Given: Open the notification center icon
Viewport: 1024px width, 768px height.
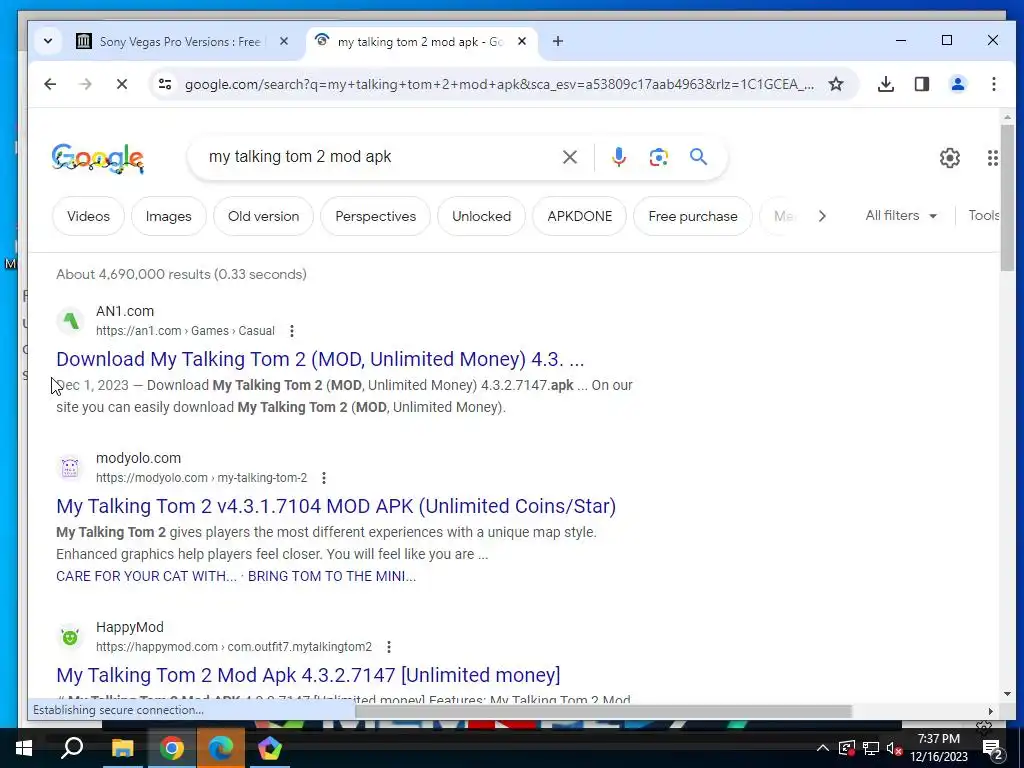Looking at the screenshot, I should [993, 748].
